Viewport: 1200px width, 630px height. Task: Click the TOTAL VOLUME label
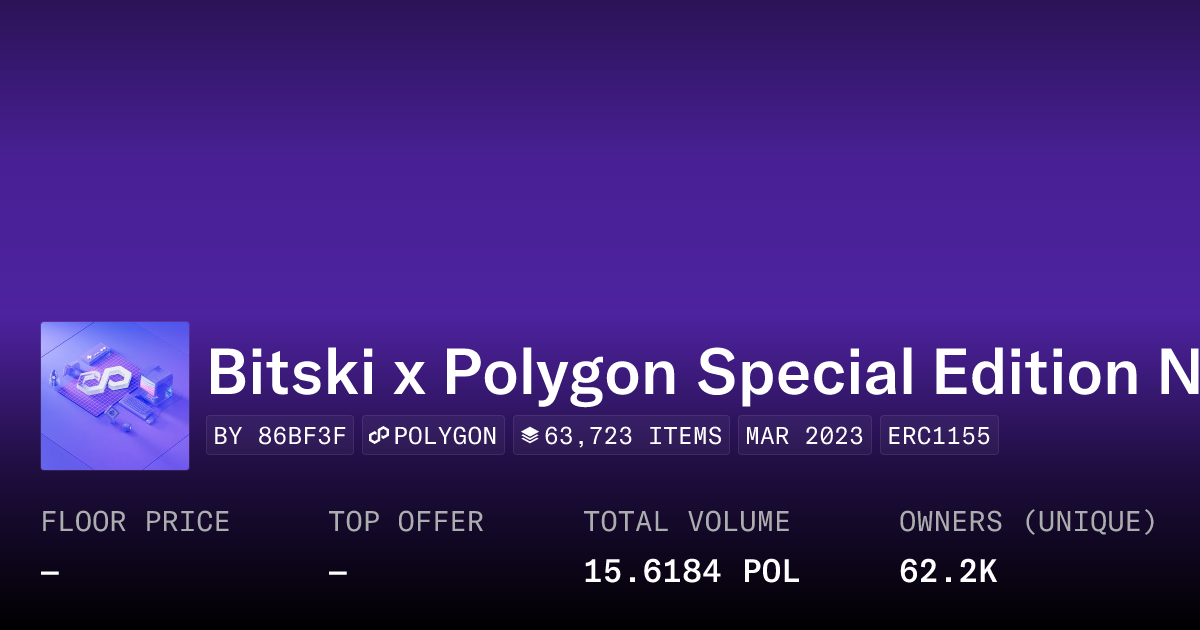point(687,522)
